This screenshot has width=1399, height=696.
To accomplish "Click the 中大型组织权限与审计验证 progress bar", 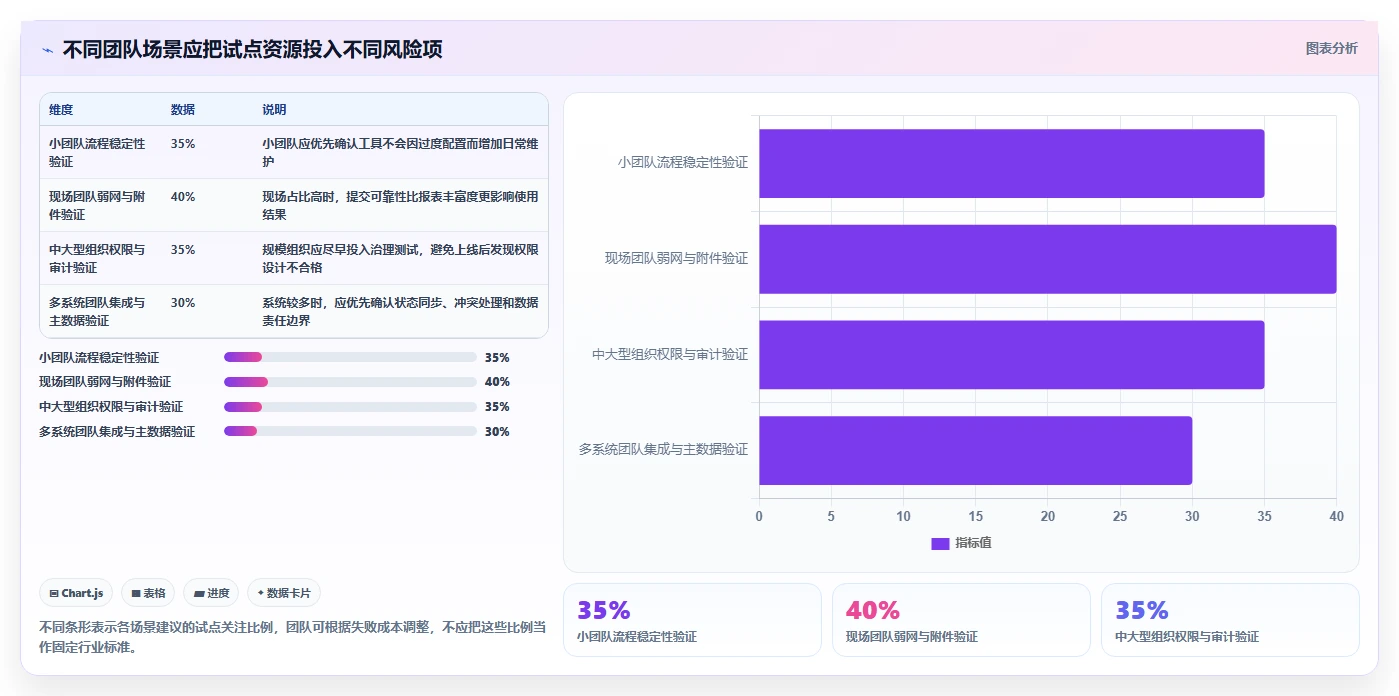I will pos(350,407).
